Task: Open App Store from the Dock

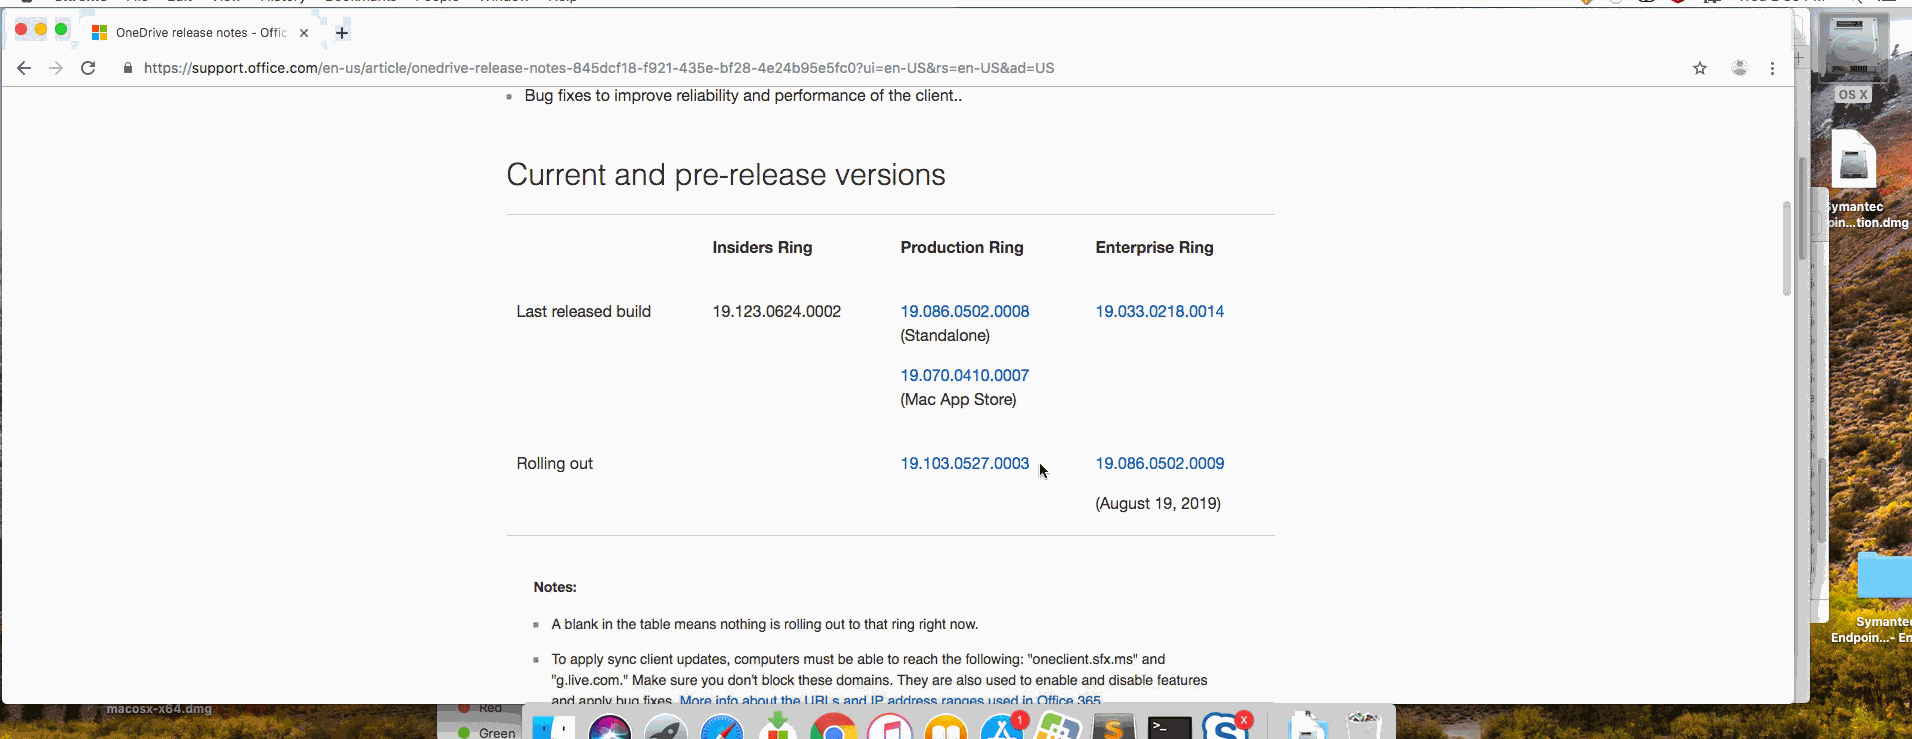Action: (1002, 727)
